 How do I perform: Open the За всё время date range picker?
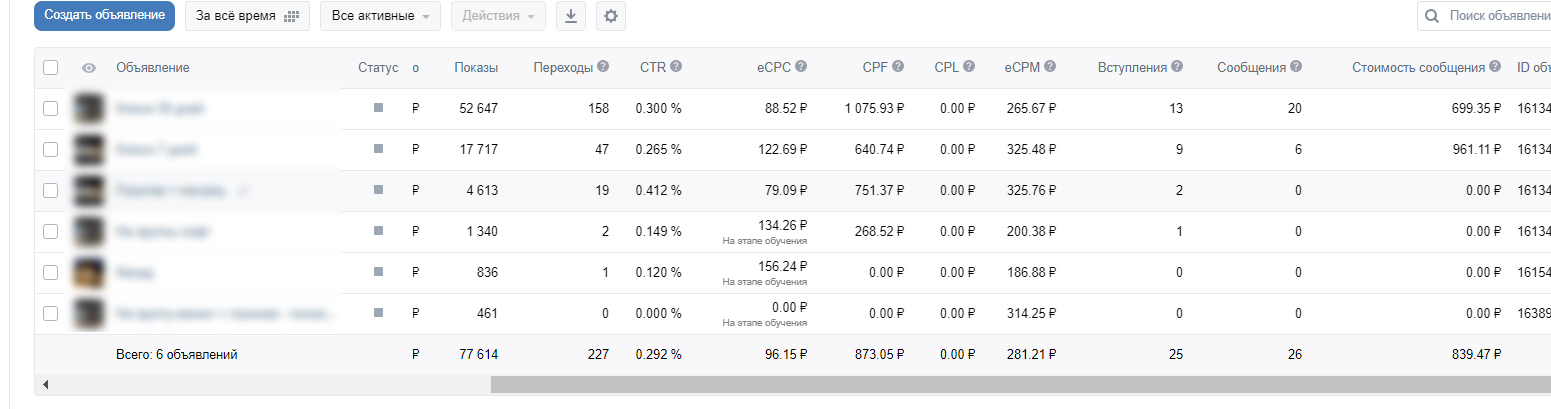point(247,16)
